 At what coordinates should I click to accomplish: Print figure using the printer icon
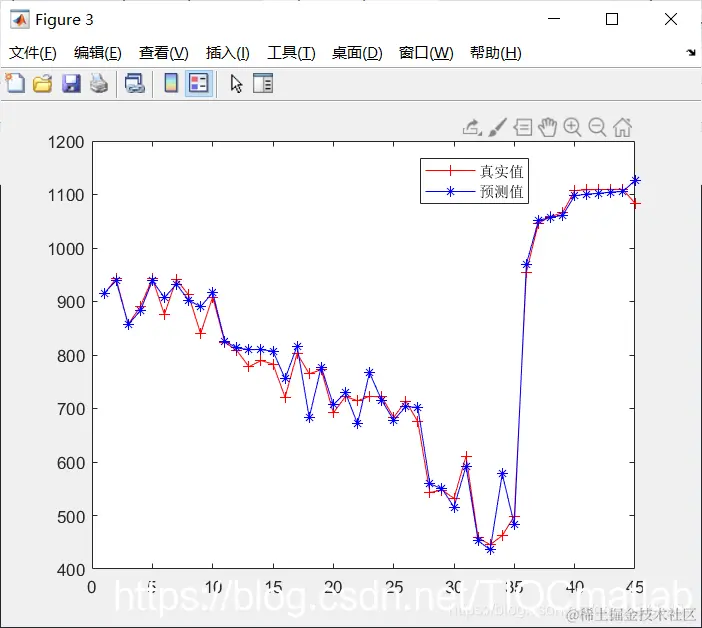[x=98, y=84]
